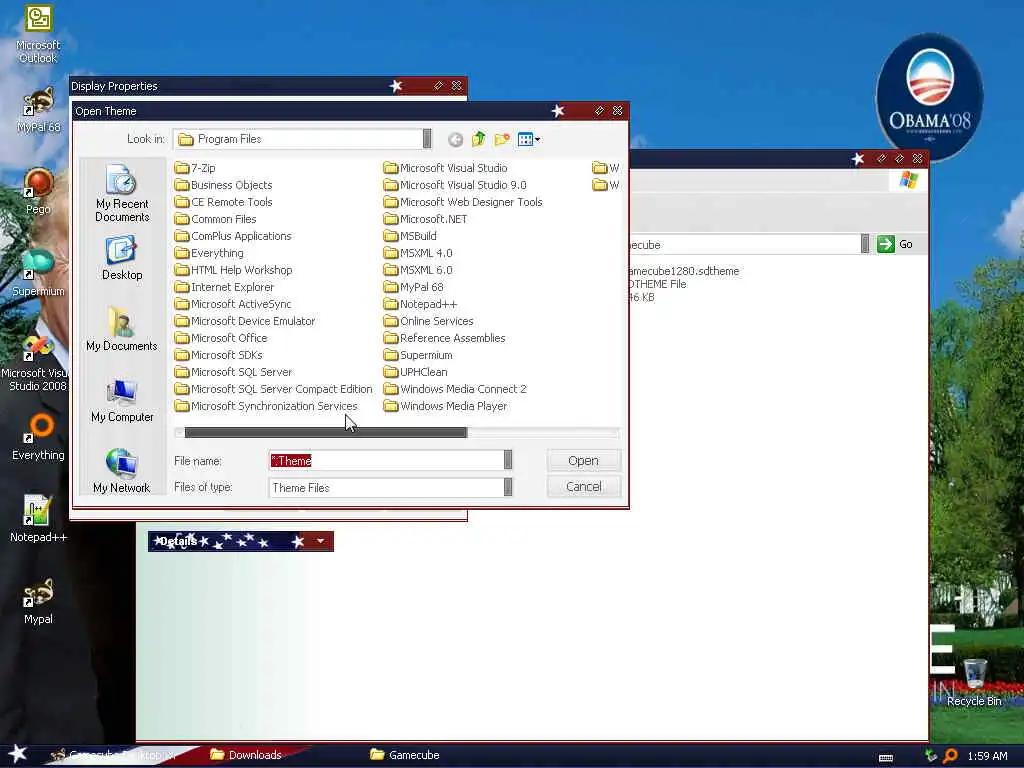Select My Computer in the places bar
This screenshot has width=1024, height=768.
(x=122, y=401)
